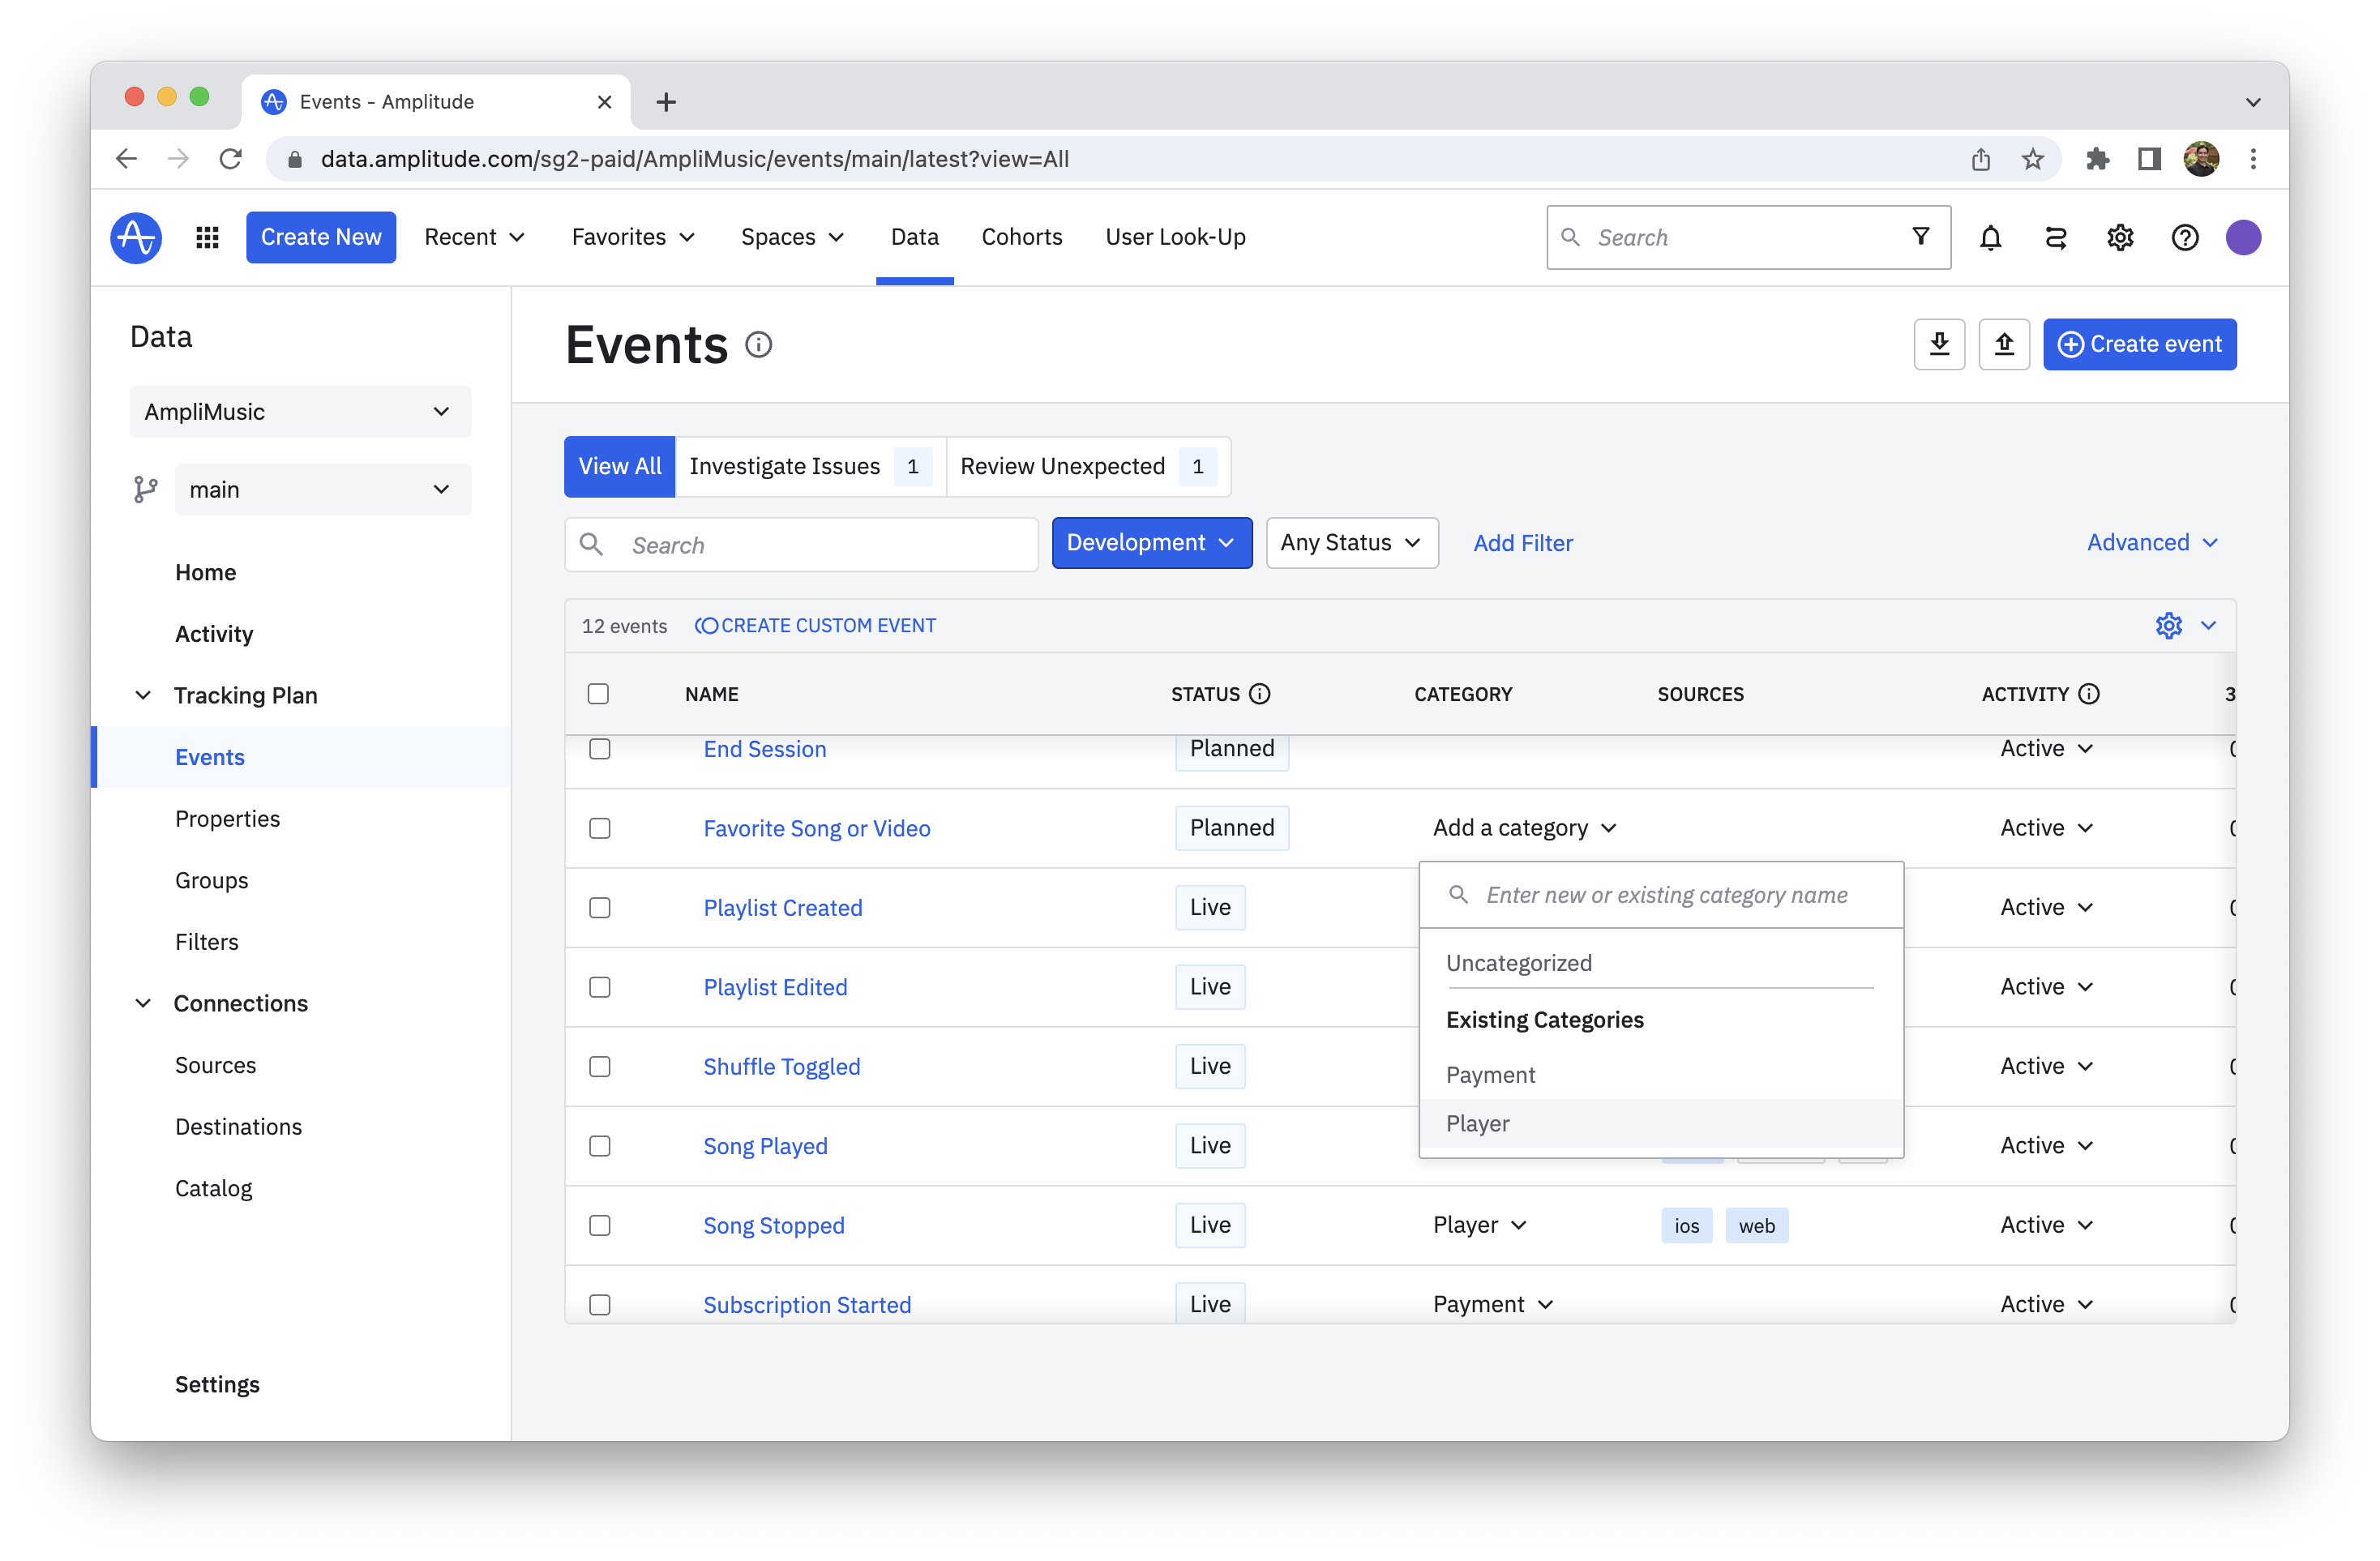Viewport: 2380px width, 1561px height.
Task: Select Player from existing categories
Action: (x=1478, y=1124)
